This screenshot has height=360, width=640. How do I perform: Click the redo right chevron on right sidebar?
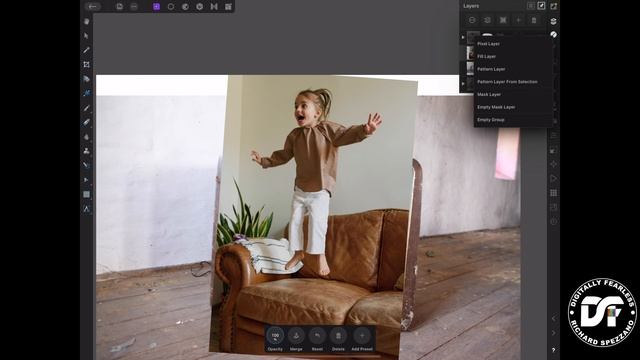point(553,333)
